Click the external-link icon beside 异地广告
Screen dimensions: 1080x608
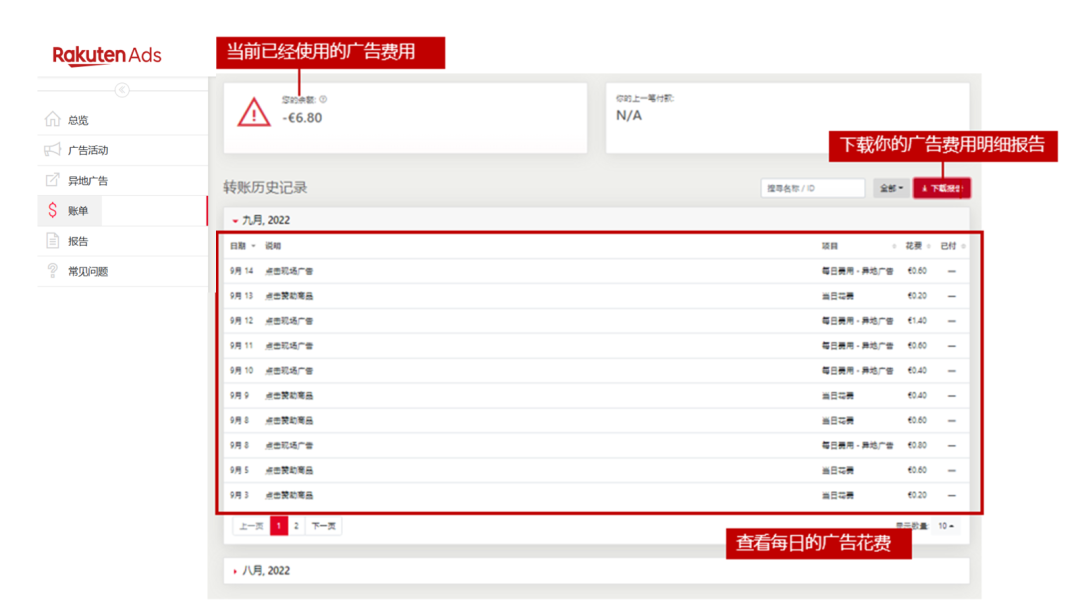point(52,180)
